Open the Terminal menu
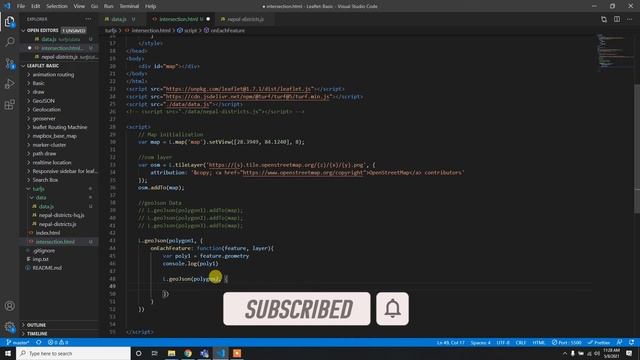 (x=129, y=6)
